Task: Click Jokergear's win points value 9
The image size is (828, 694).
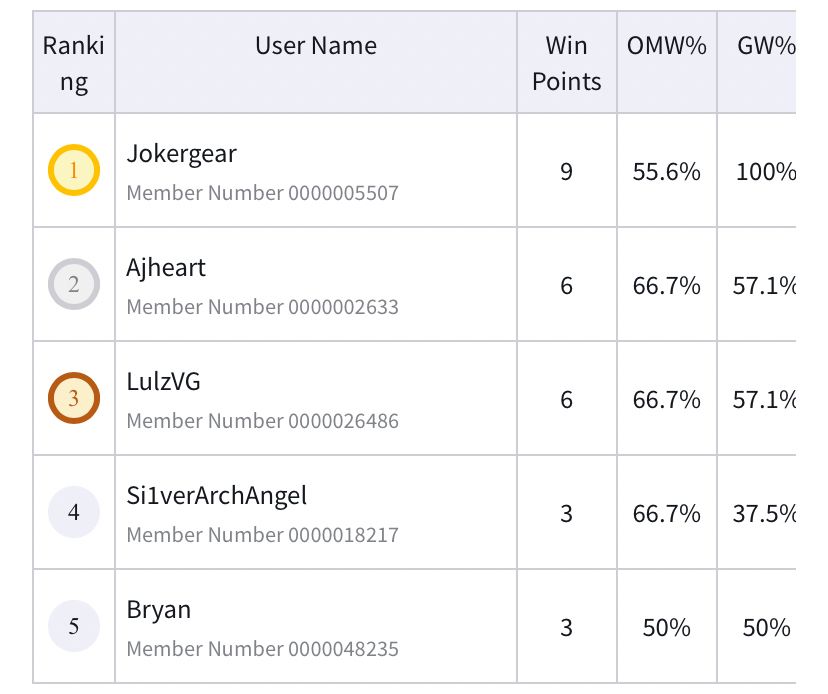Action: [x=566, y=172]
